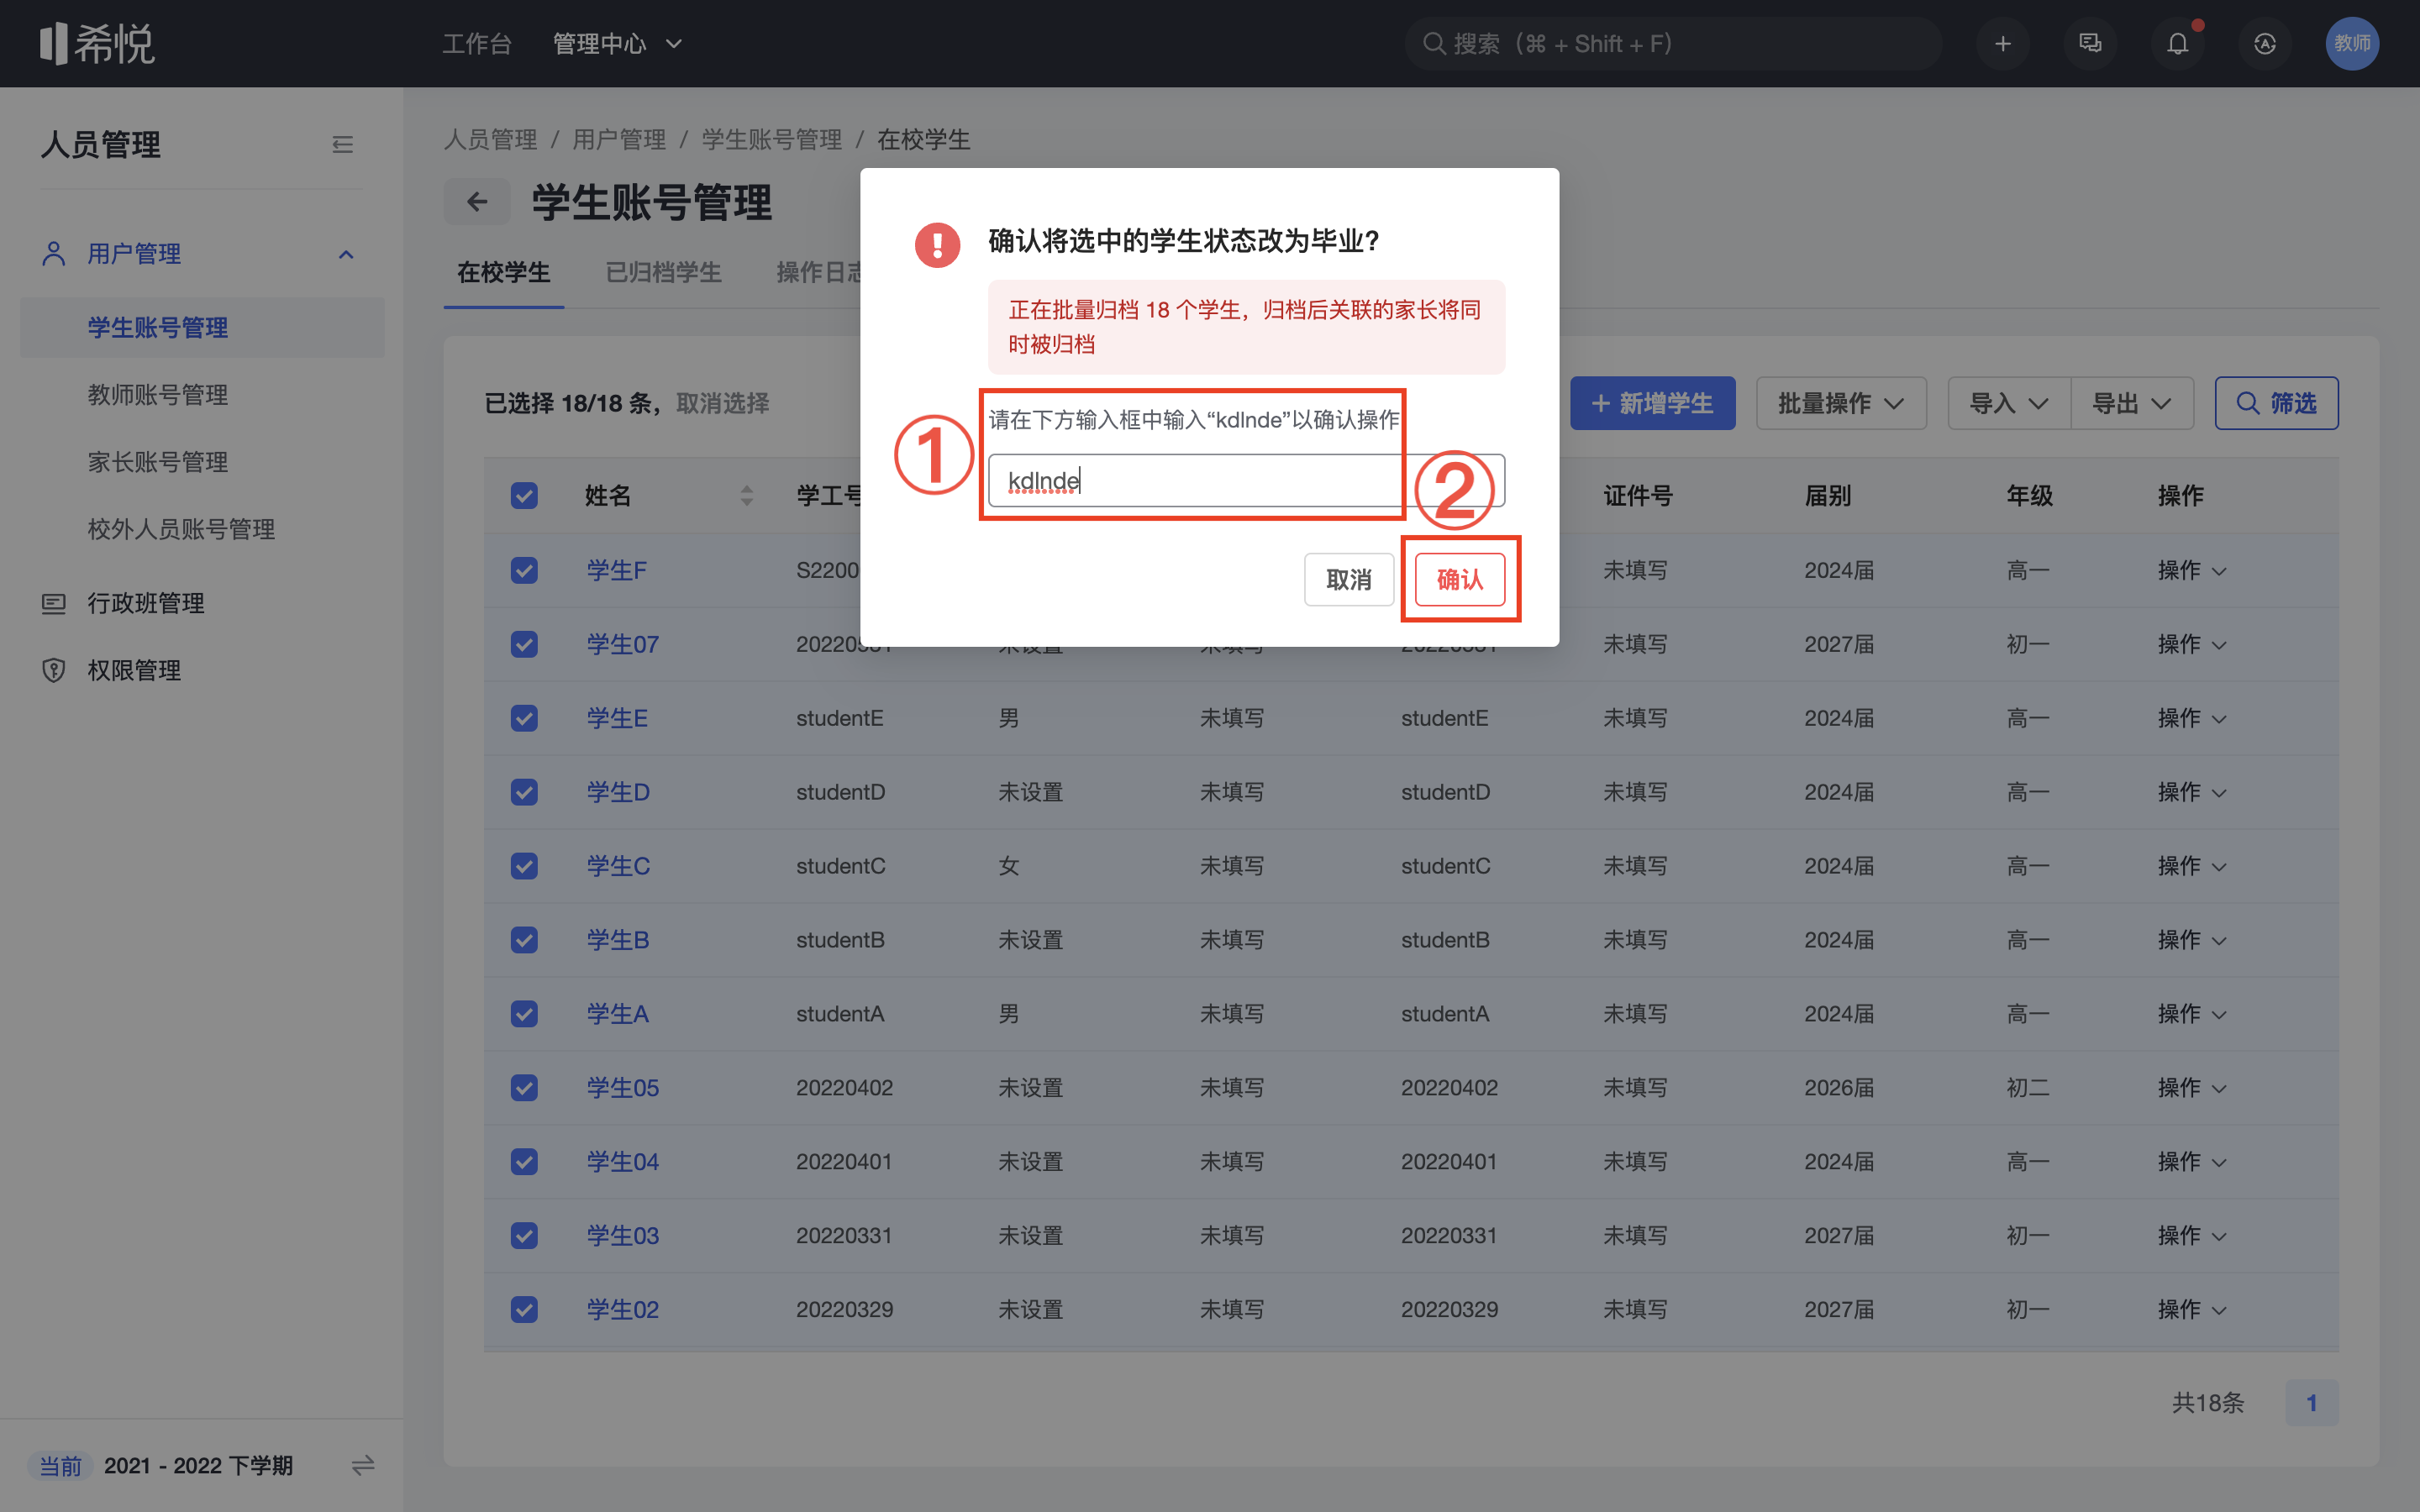This screenshot has height=1512, width=2420.
Task: Click the 新增学生 button
Action: [x=1652, y=403]
